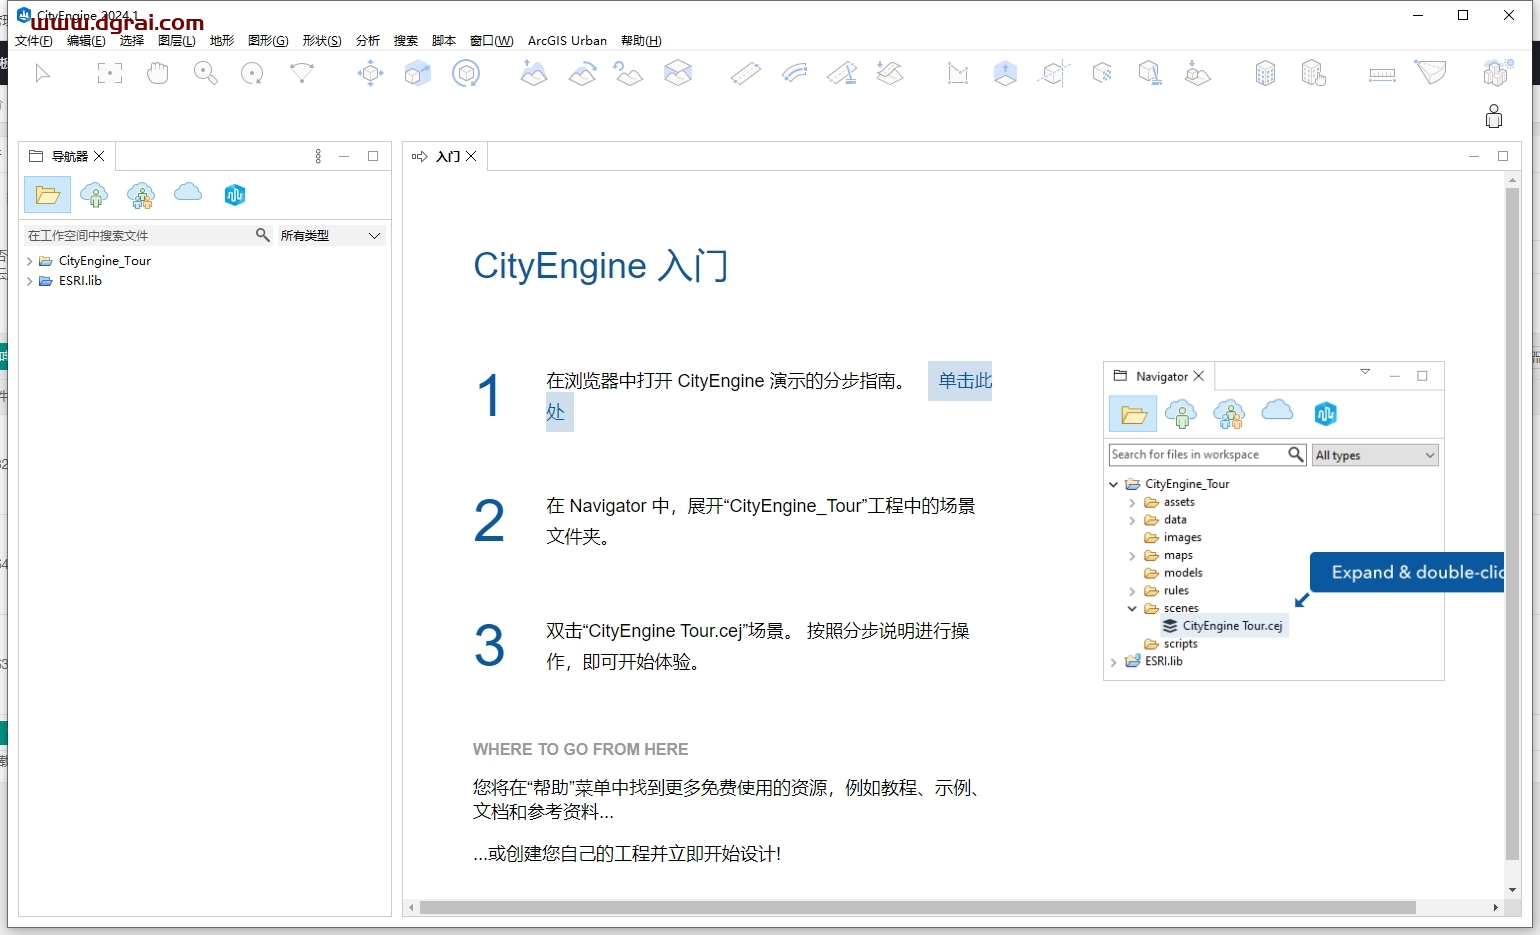This screenshot has height=935, width=1540.
Task: Select the align terrain layer tool
Action: (678, 73)
